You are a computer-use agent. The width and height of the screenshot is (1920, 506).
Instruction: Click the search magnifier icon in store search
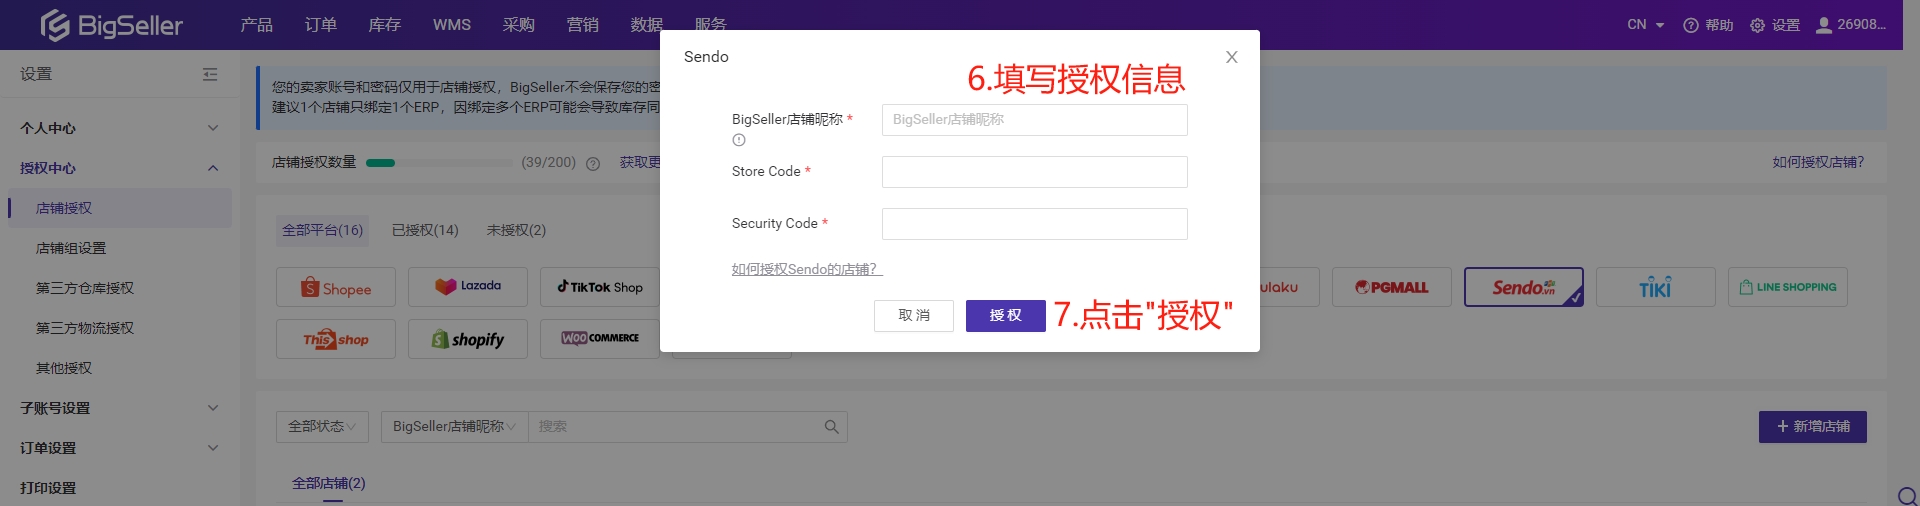pyautogui.click(x=831, y=427)
